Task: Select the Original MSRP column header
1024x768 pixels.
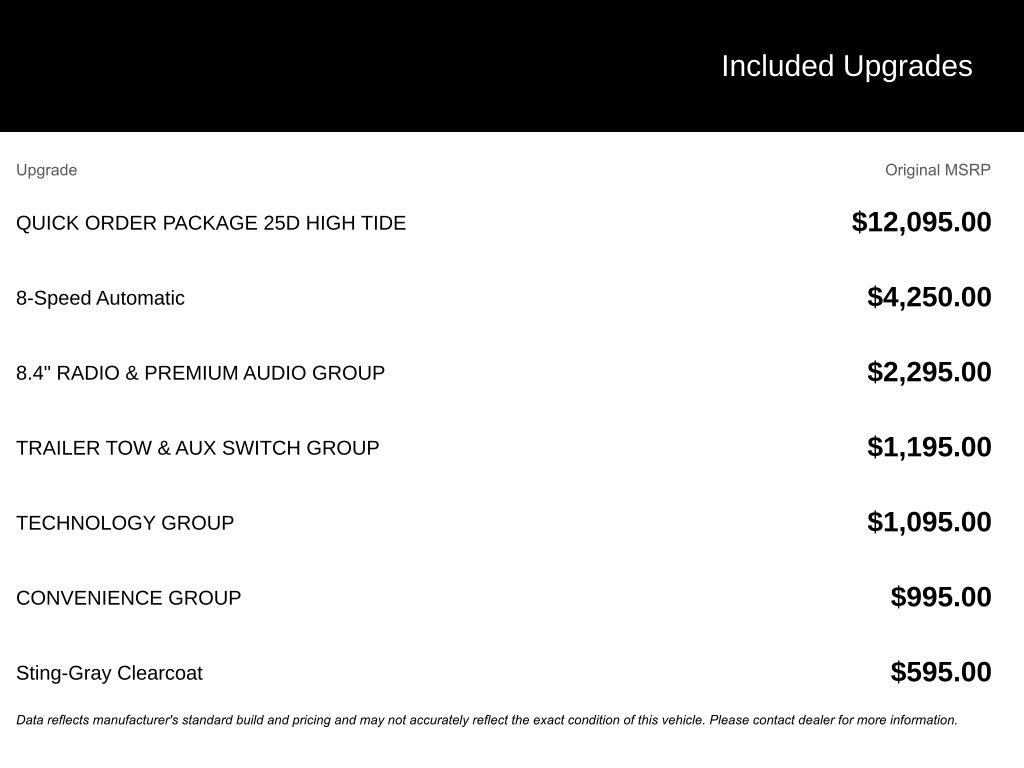Action: pyautogui.click(x=937, y=170)
